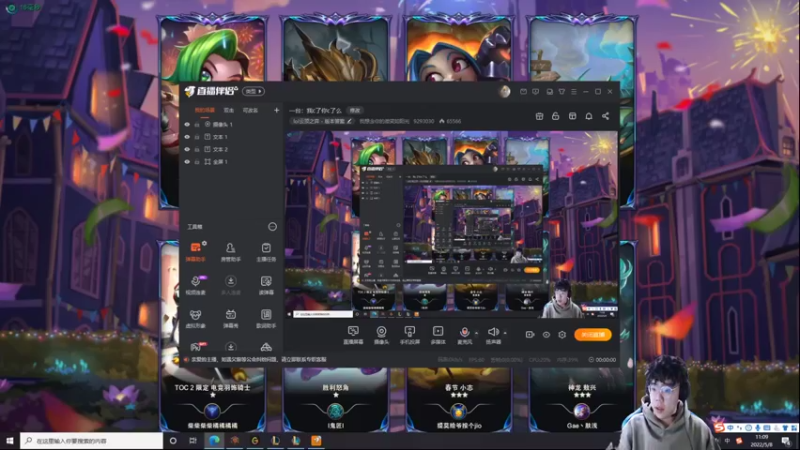Screen dimensions: 800x450
Task: Select the 全屏 1 source row
Action: [x=232, y=162]
